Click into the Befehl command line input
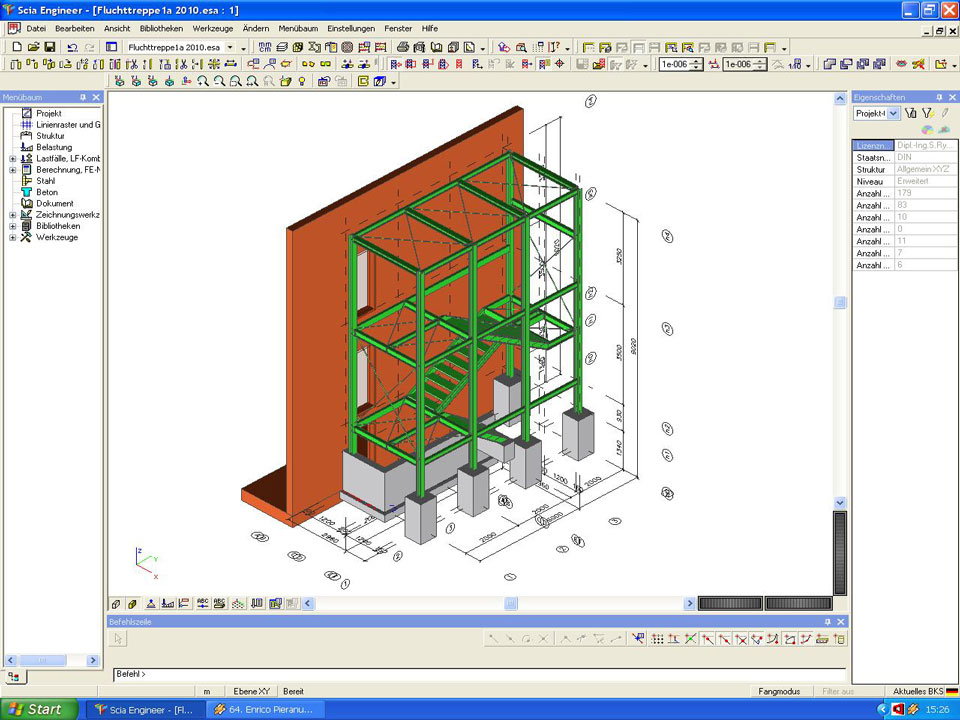Viewport: 960px width, 720px height. (x=480, y=675)
